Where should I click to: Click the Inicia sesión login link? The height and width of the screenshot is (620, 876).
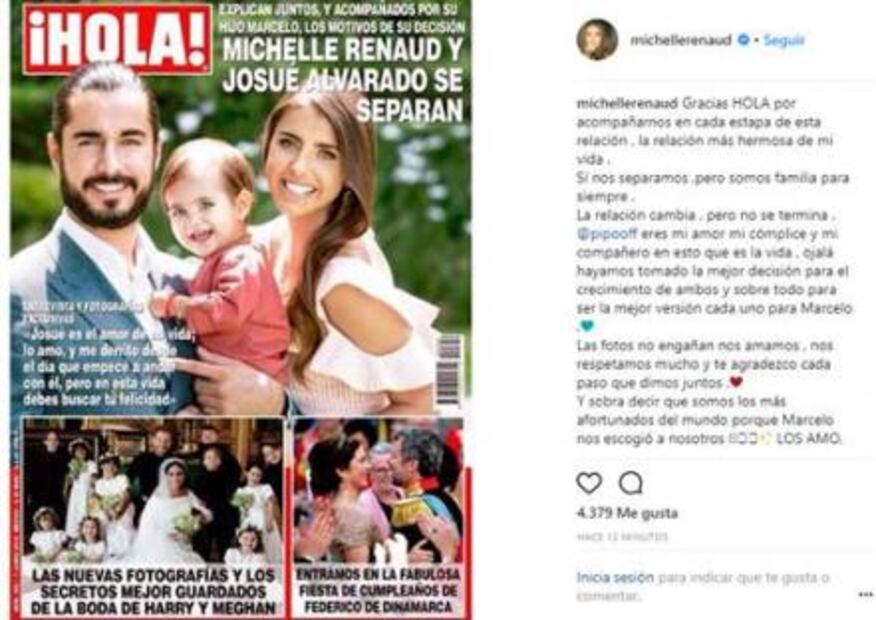pyautogui.click(x=615, y=577)
